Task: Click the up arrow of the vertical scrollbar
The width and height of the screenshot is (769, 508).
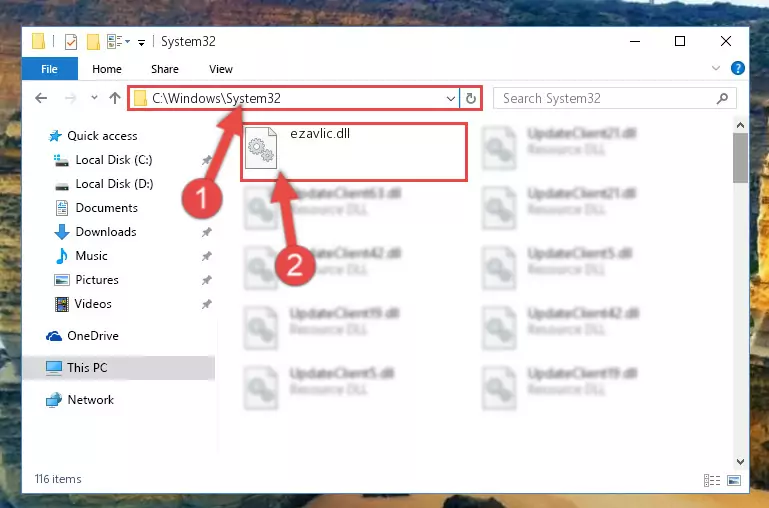Action: point(740,126)
